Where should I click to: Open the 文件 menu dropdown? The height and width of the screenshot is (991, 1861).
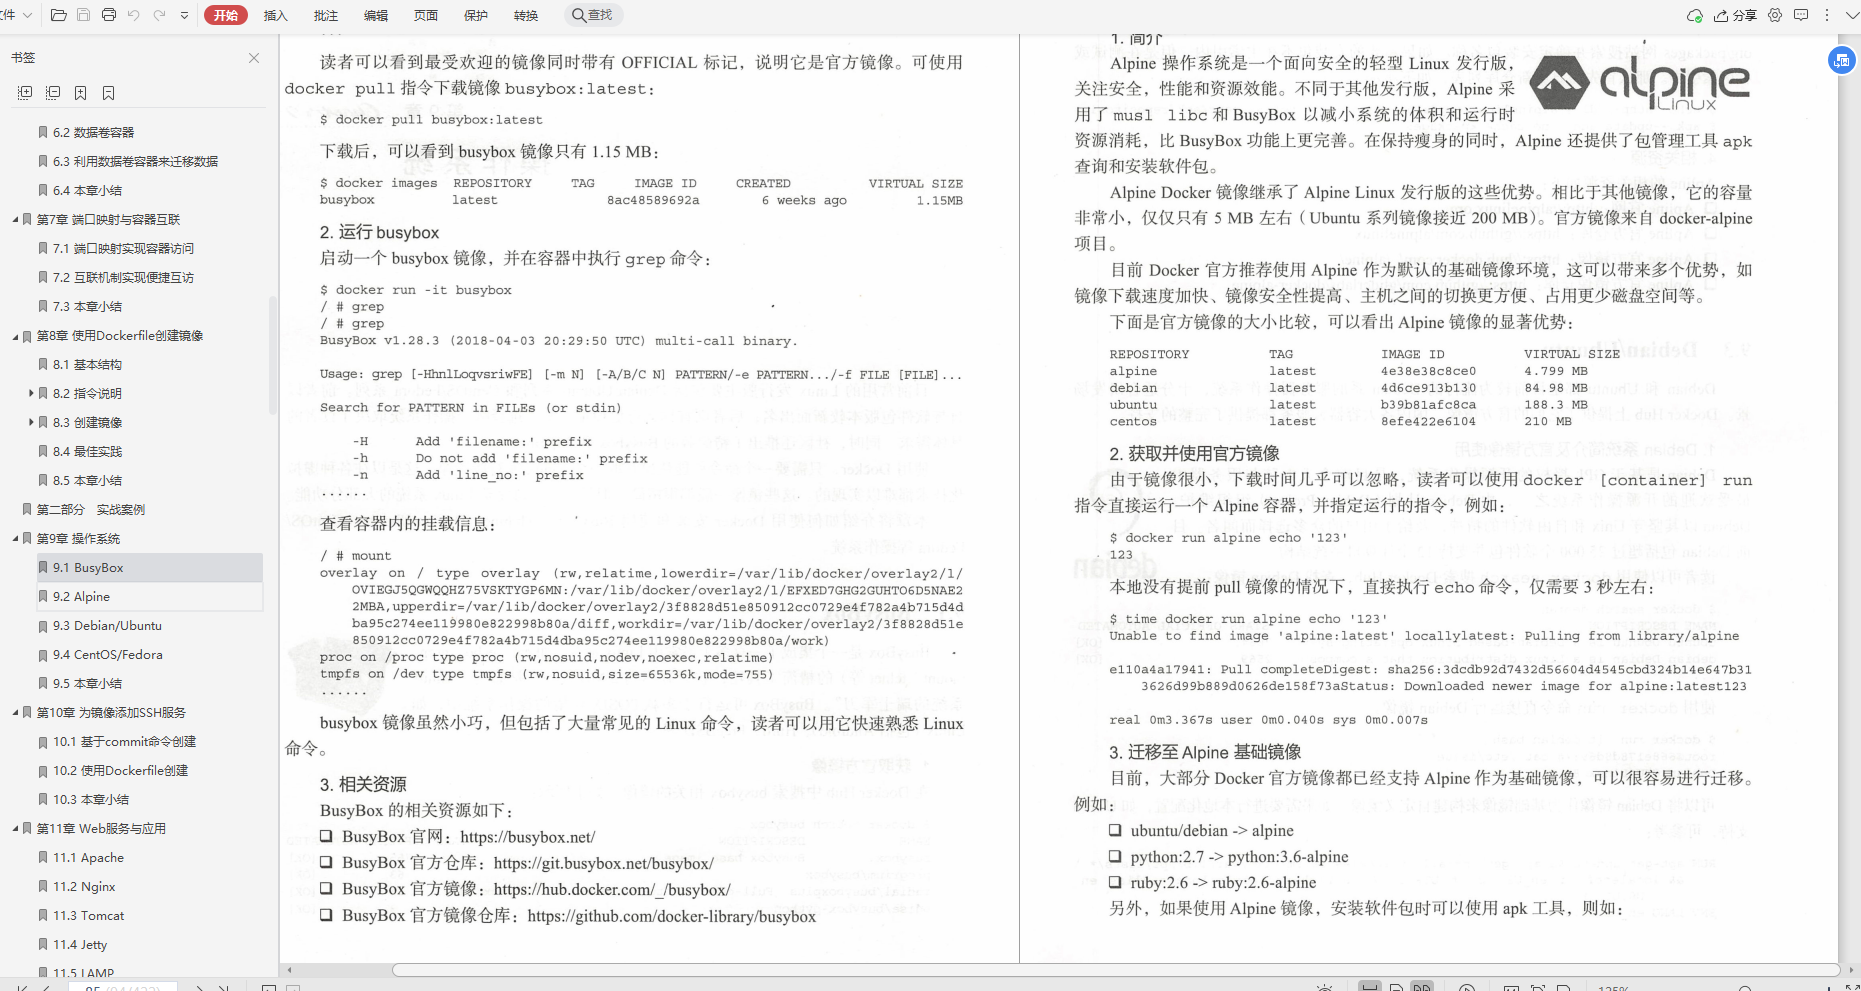click(x=18, y=15)
